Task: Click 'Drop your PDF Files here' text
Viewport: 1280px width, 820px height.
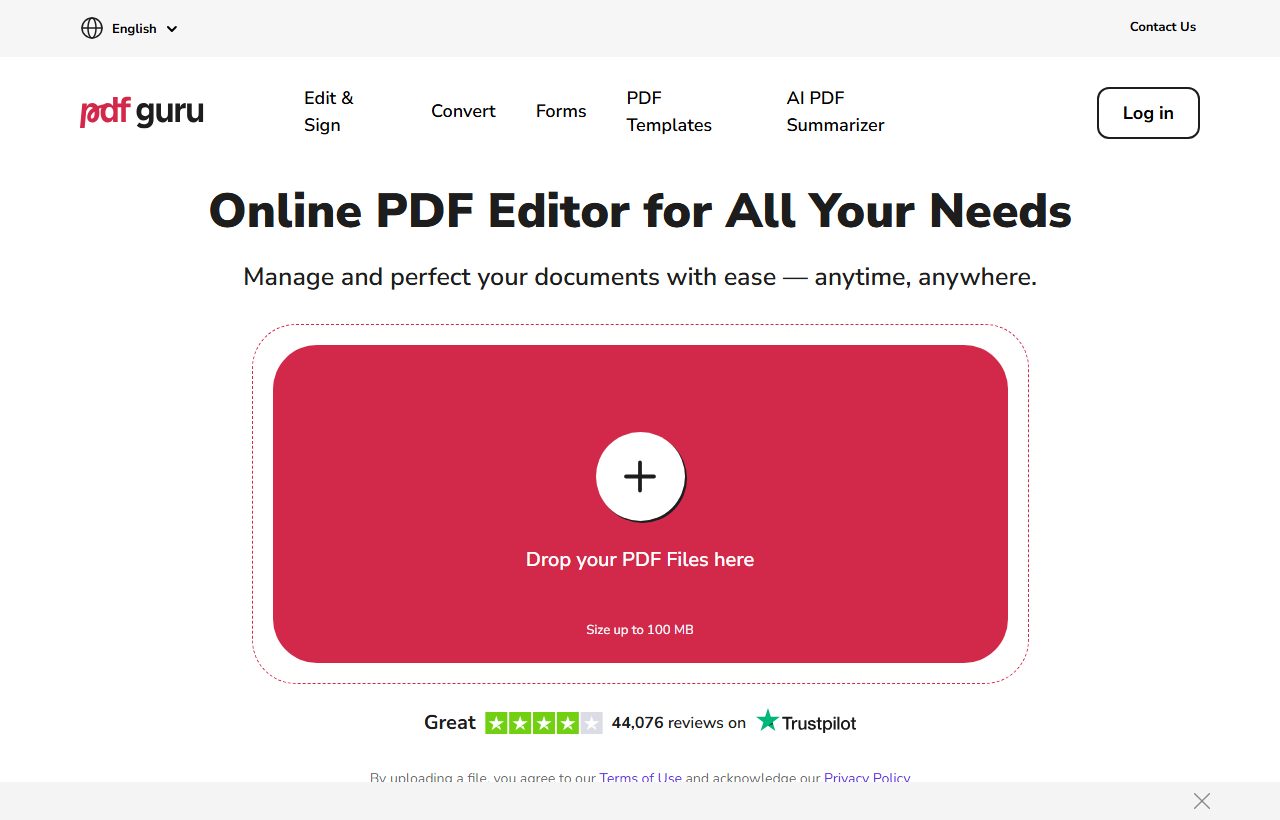Action: pyautogui.click(x=640, y=559)
